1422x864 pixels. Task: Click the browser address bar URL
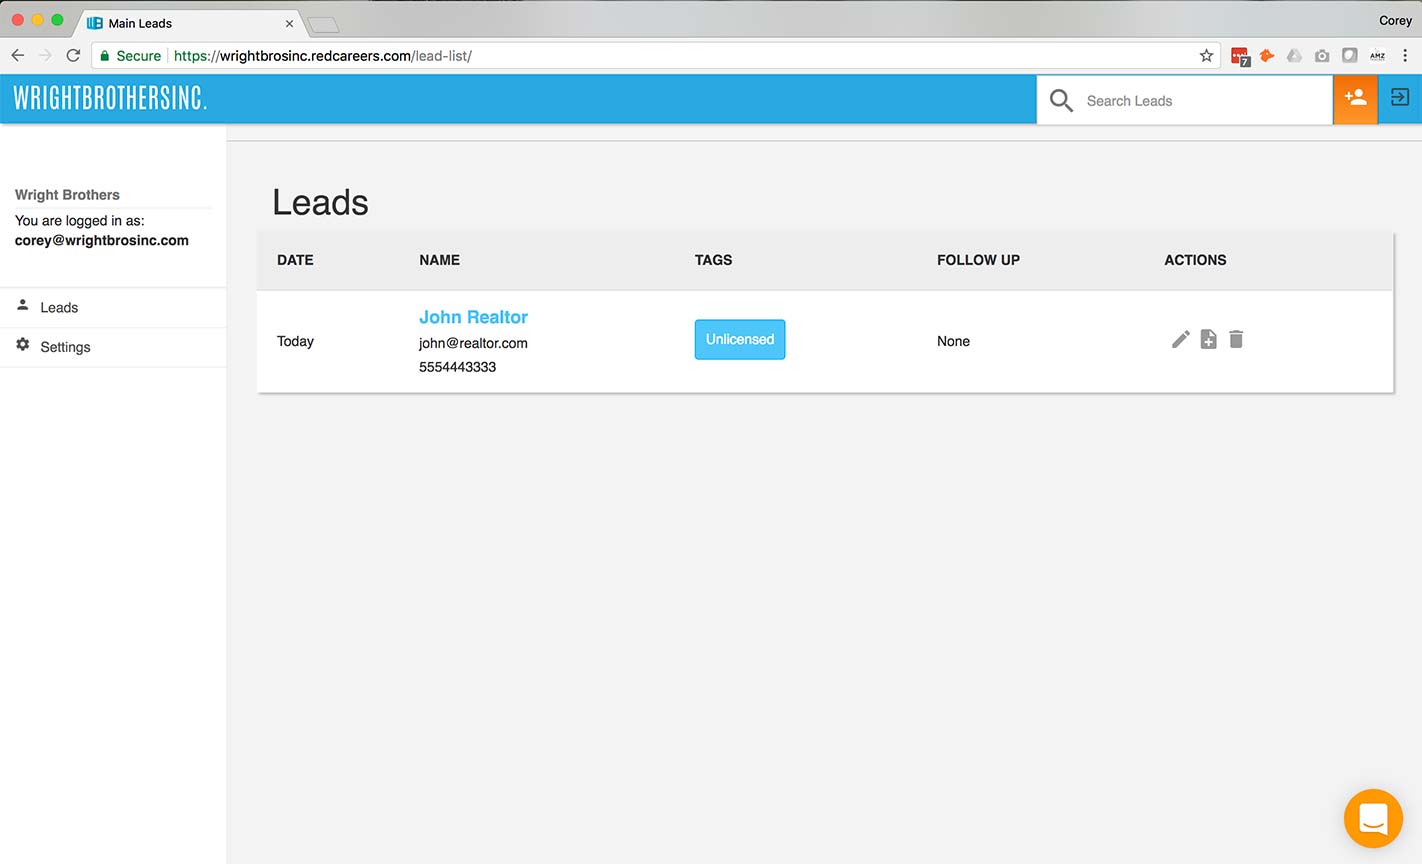pos(323,56)
